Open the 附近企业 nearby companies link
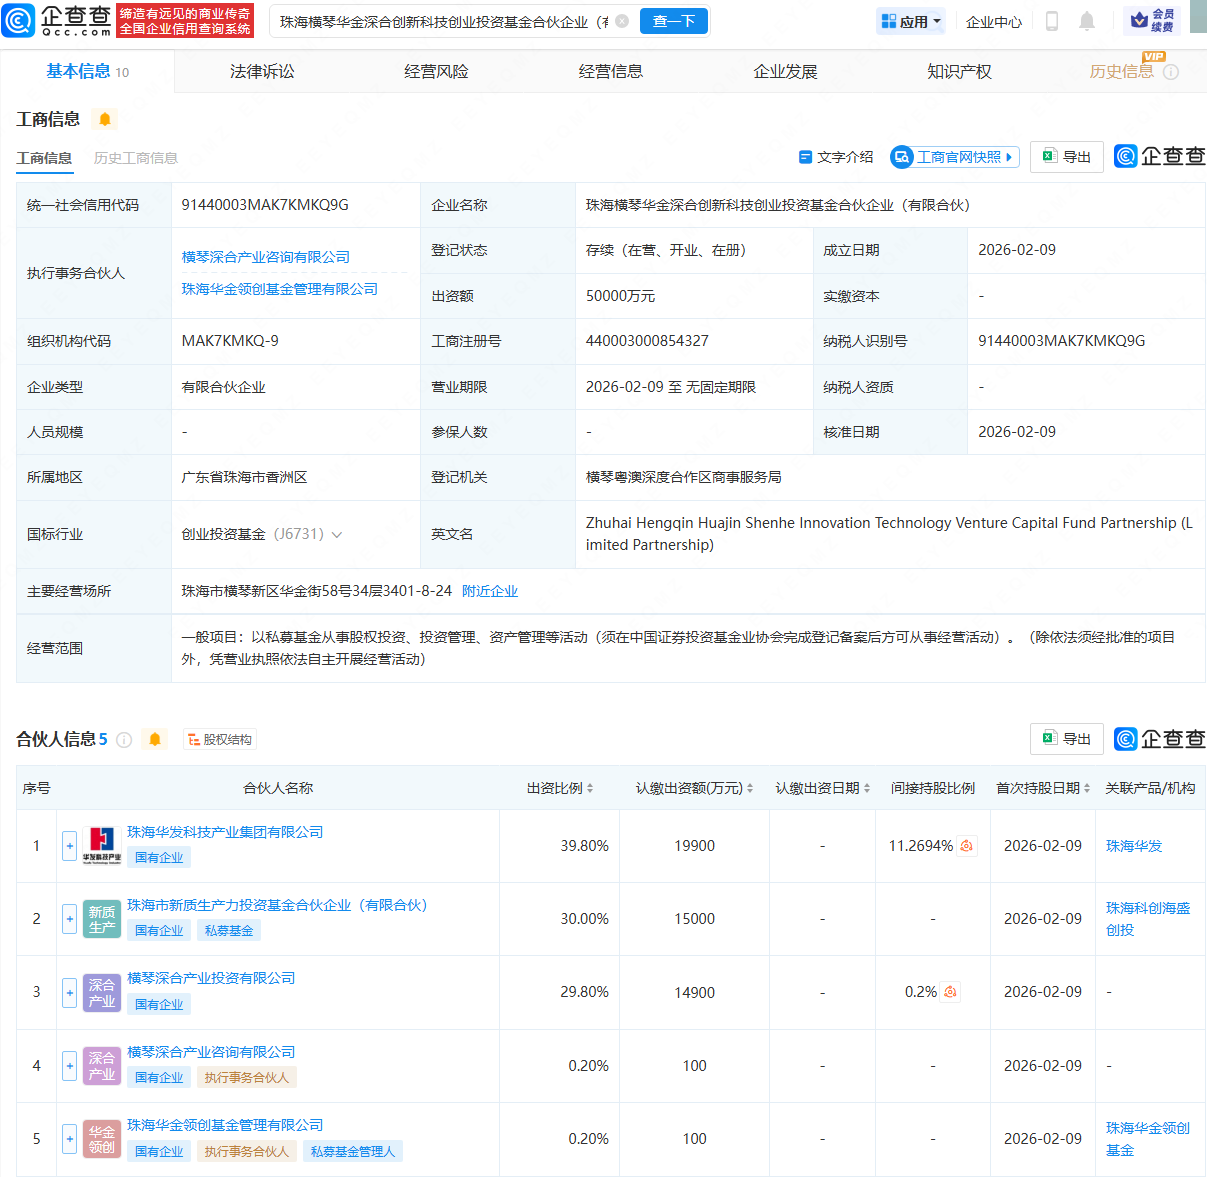Image resolution: width=1207 pixels, height=1177 pixels. coord(489,591)
